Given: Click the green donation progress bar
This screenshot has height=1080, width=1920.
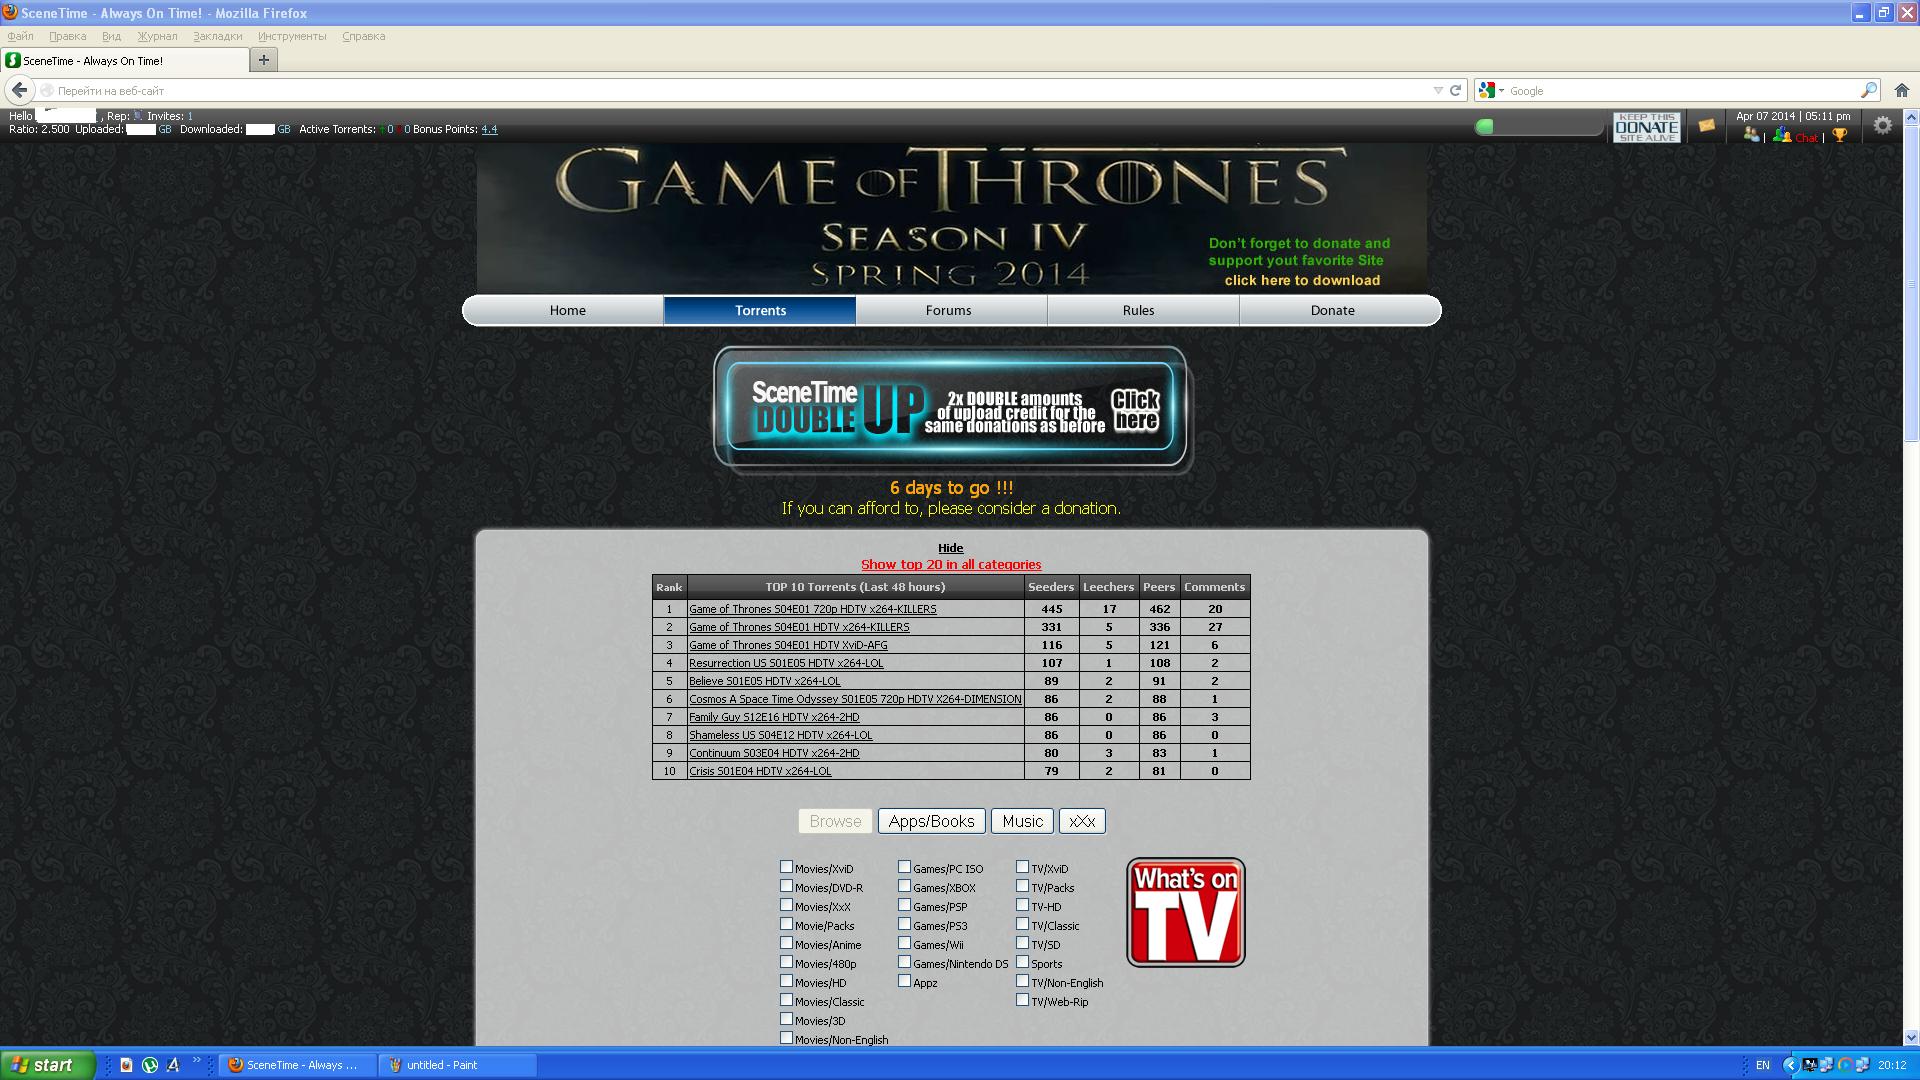Looking at the screenshot, I should [x=1538, y=126].
